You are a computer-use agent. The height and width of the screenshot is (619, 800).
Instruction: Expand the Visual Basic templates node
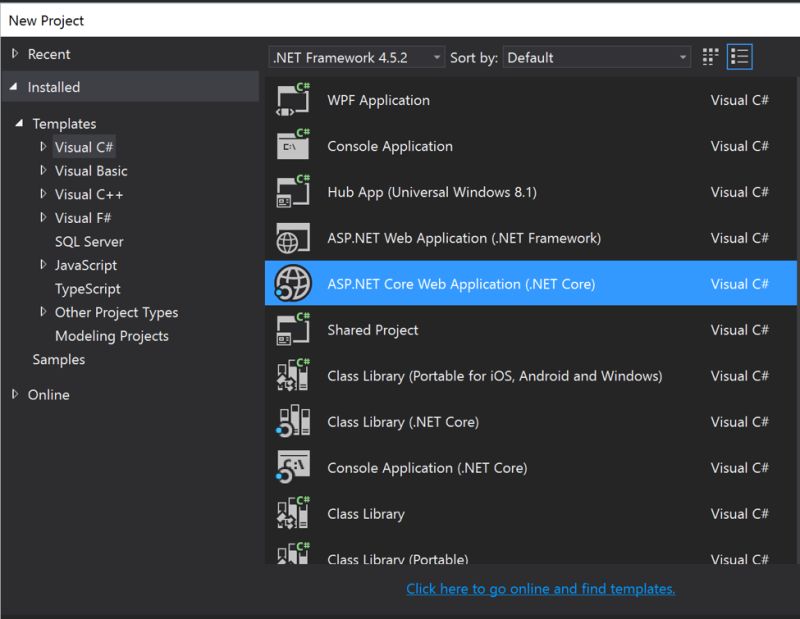[x=92, y=170]
